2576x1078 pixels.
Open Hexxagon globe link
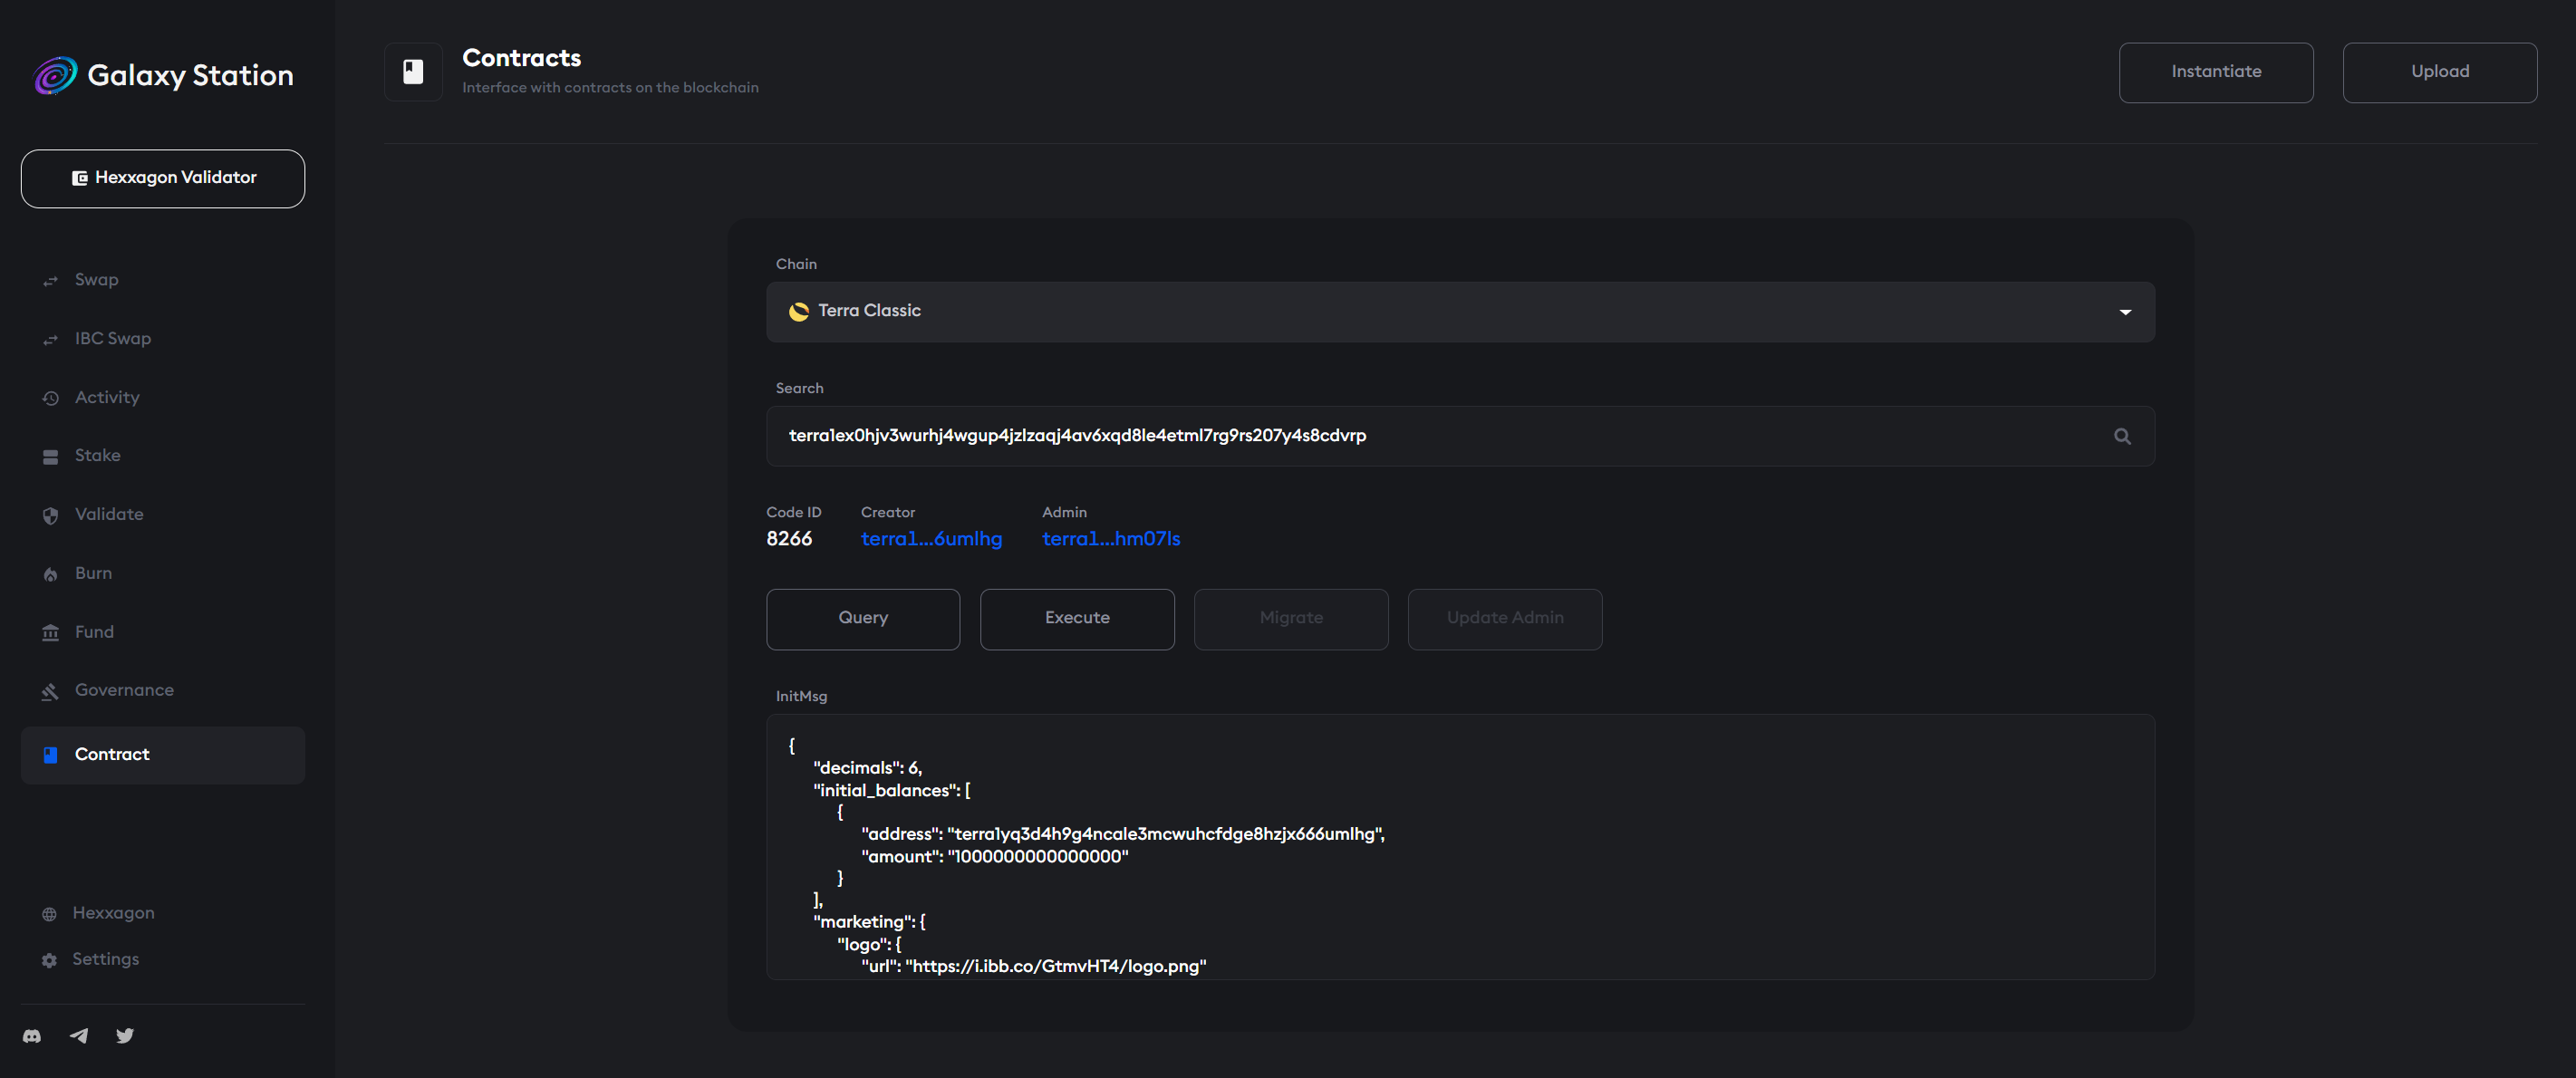50,914
